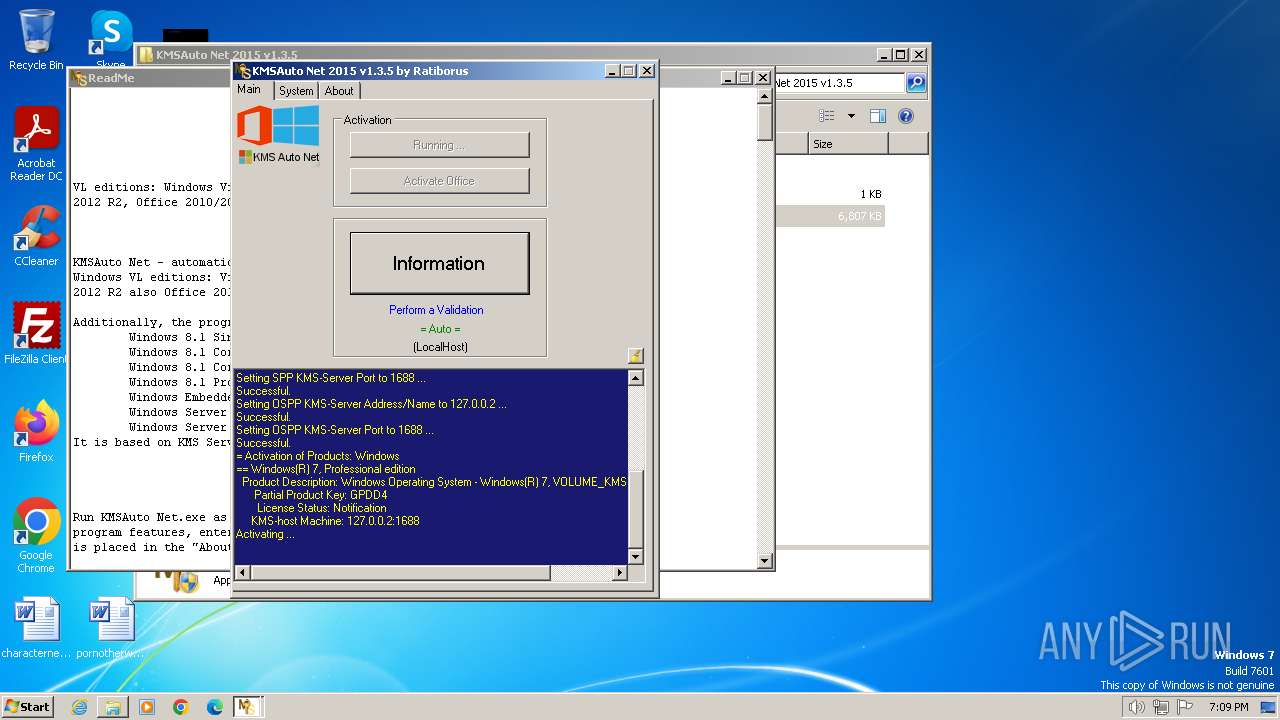
Task: Open Acrobat Reader DC desktop icon
Action: pos(36,145)
